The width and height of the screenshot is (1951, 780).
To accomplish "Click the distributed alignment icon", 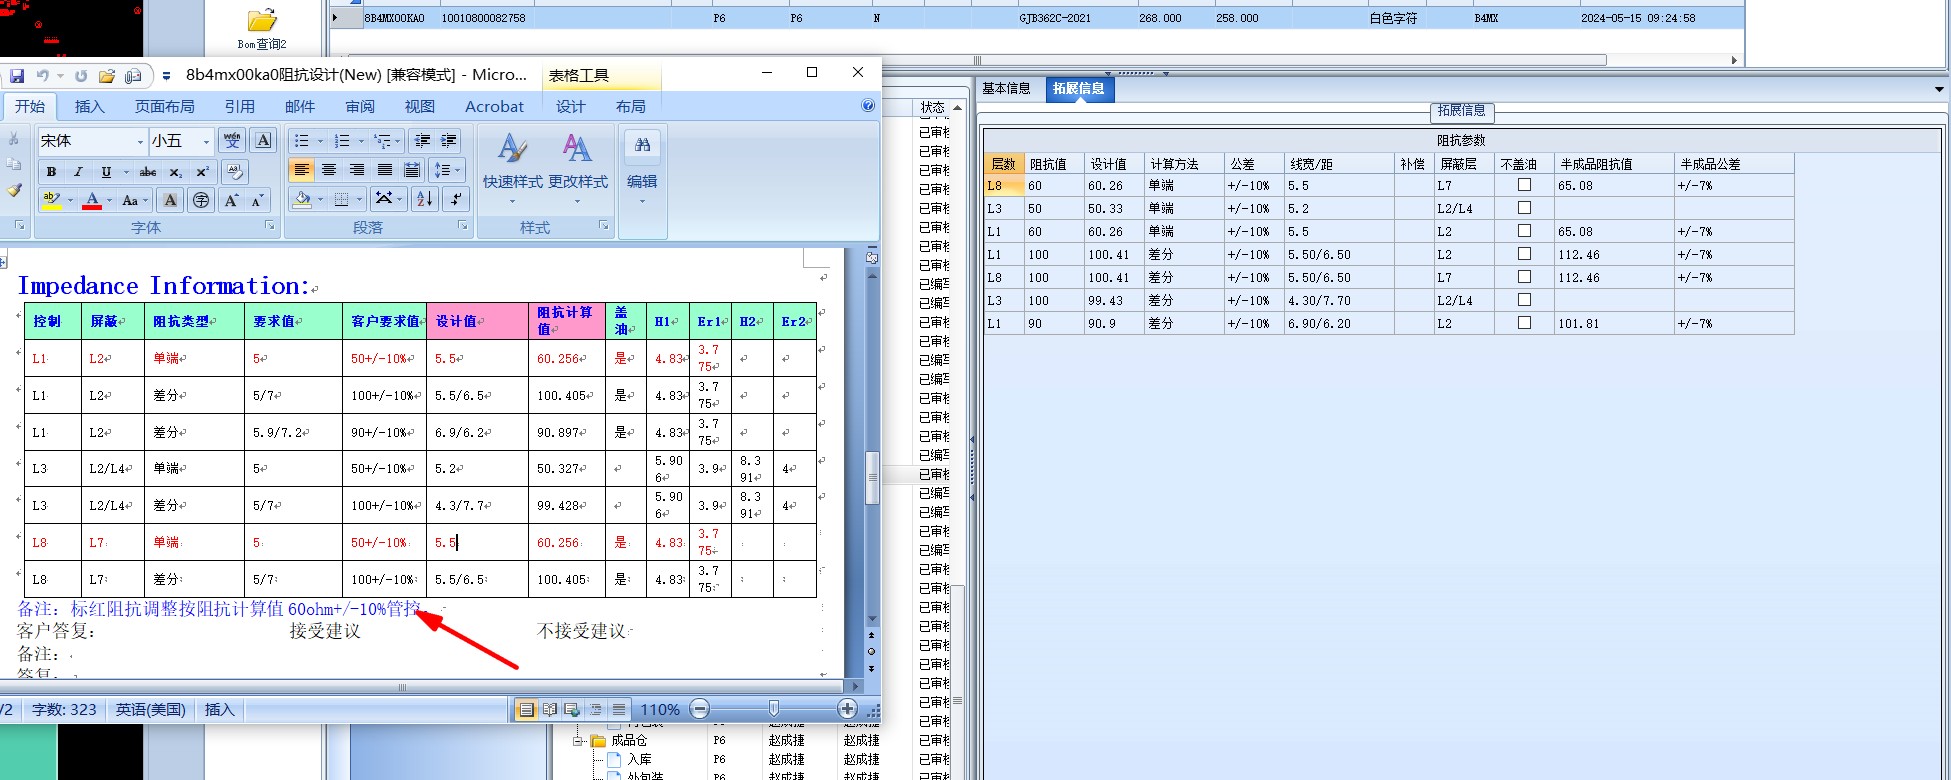I will point(412,170).
